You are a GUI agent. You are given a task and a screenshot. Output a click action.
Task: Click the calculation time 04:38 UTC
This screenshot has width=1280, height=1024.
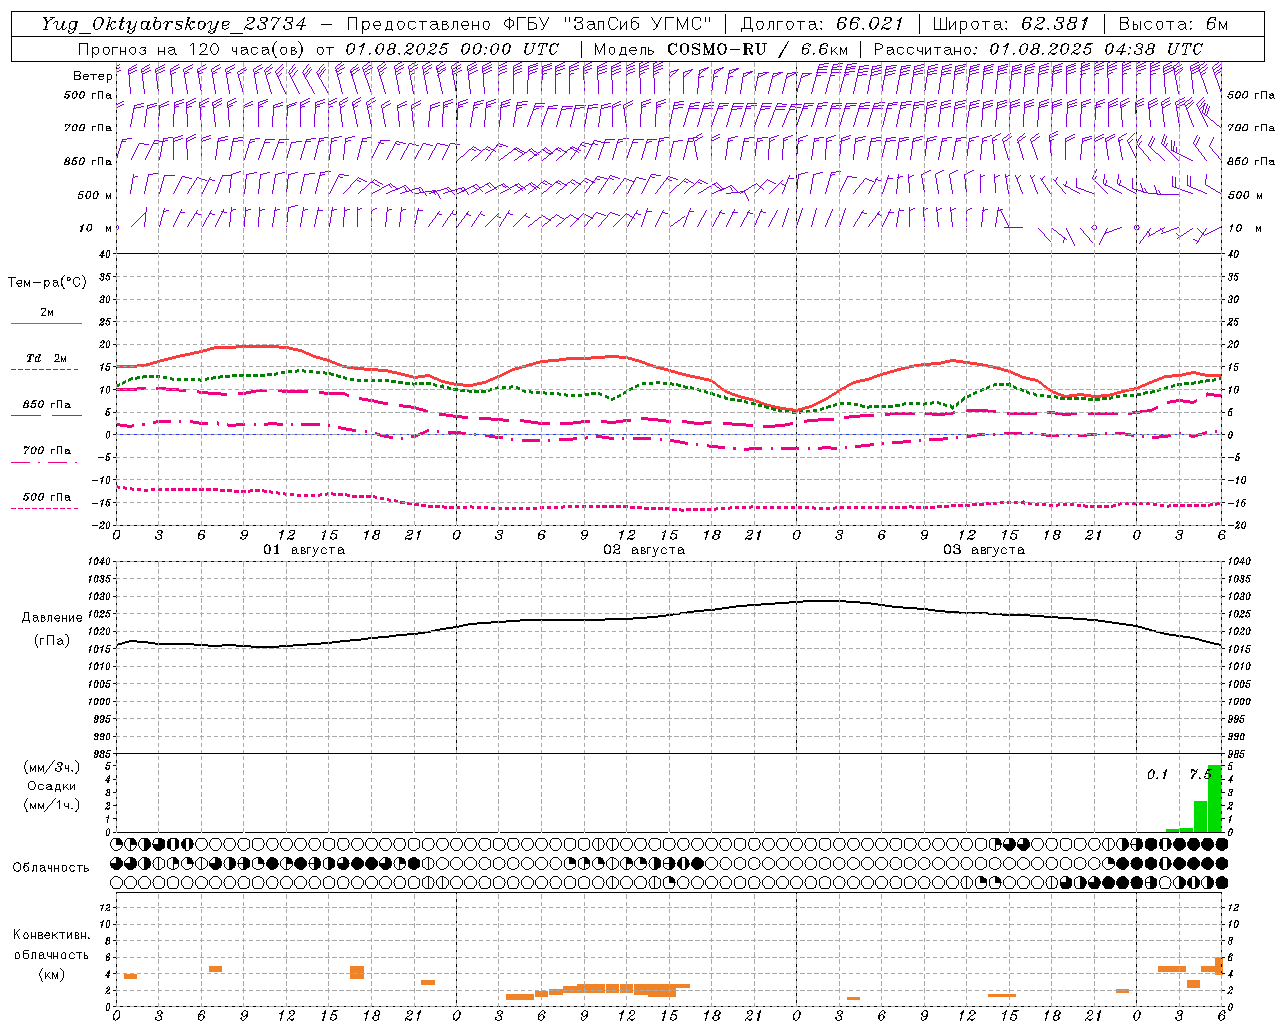pyautogui.click(x=1153, y=49)
